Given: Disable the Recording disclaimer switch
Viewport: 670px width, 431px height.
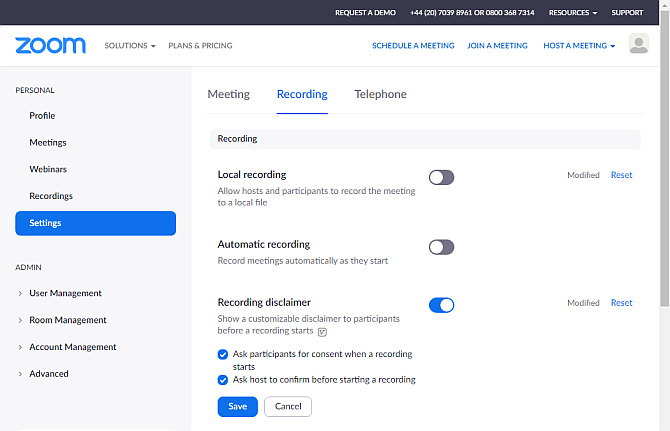Looking at the screenshot, I should point(441,305).
